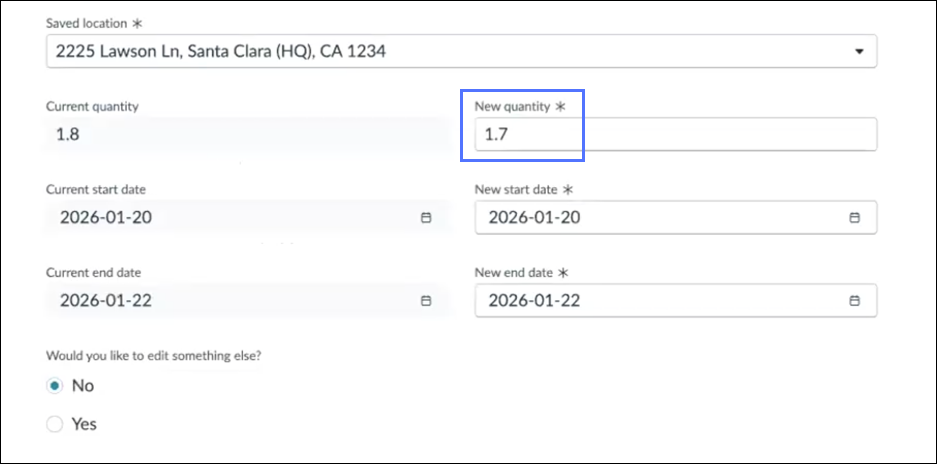
Task: Click the New start date label
Action: 516,190
